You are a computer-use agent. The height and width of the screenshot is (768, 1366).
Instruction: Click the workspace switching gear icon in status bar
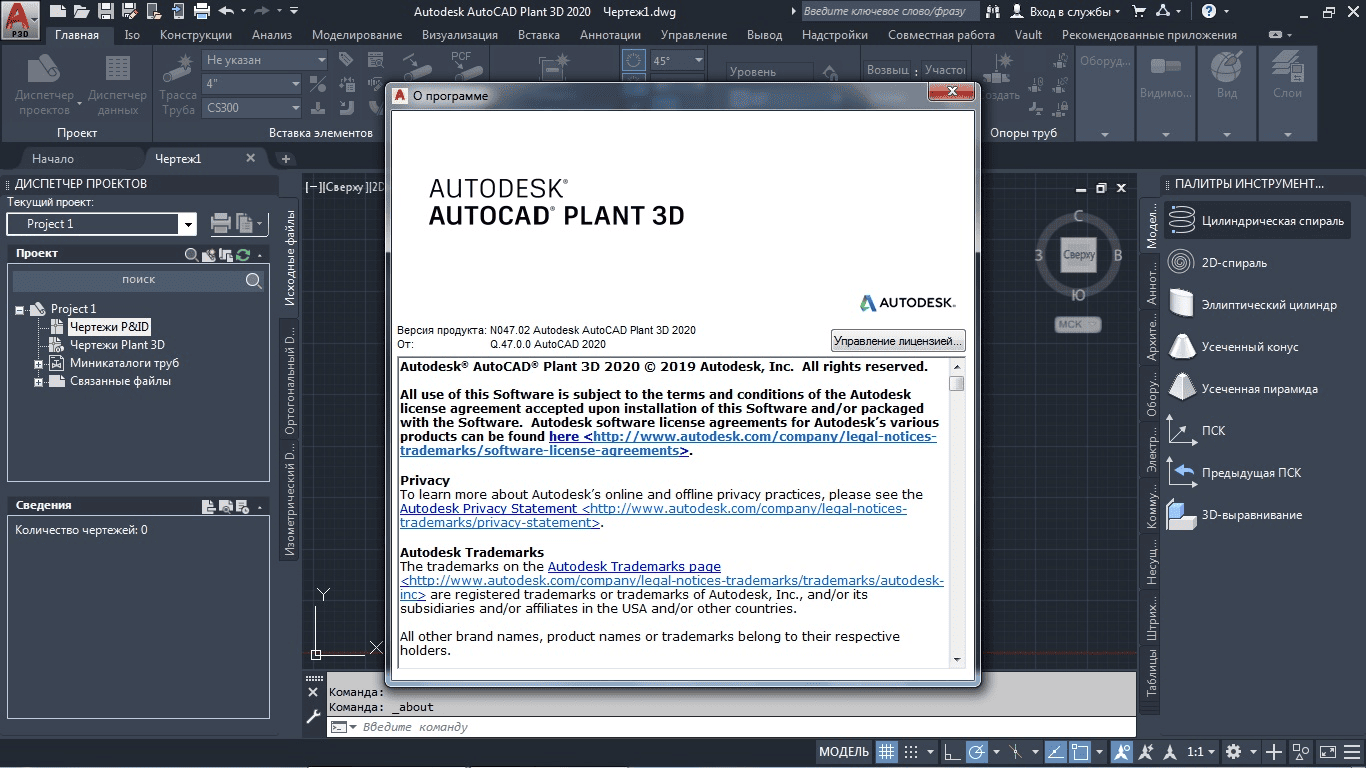tap(1234, 752)
